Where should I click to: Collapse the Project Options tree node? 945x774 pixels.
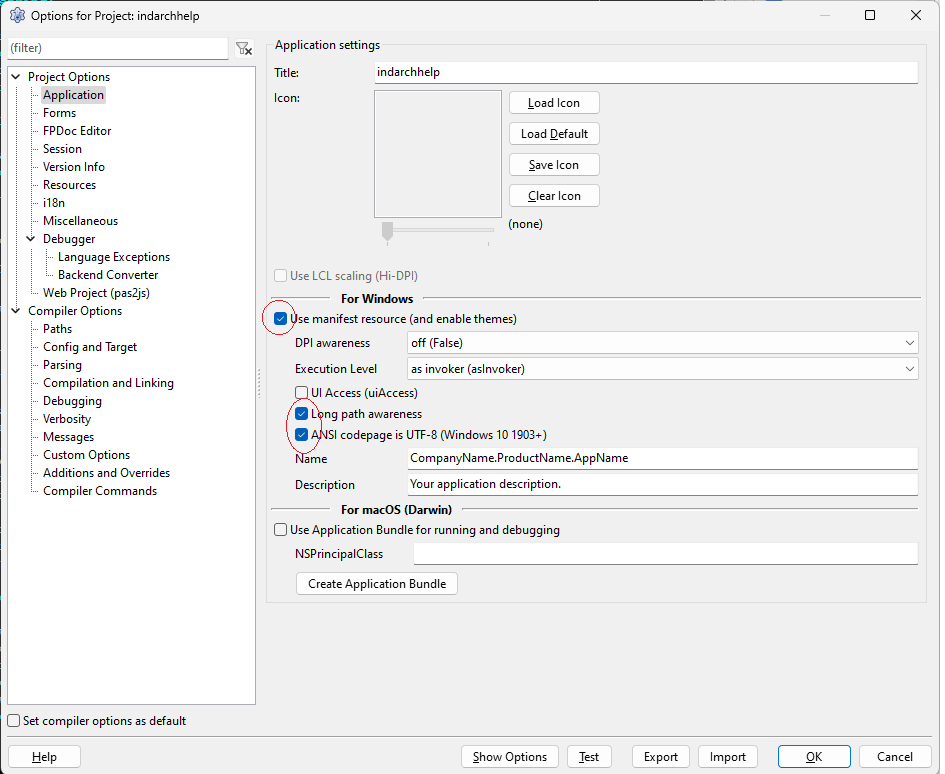coord(16,77)
